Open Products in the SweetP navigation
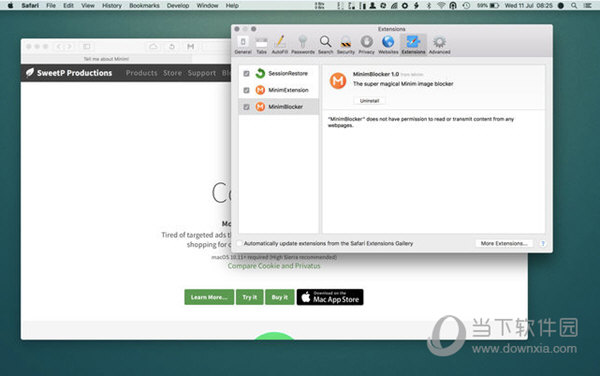The width and height of the screenshot is (600, 376). pos(141,73)
